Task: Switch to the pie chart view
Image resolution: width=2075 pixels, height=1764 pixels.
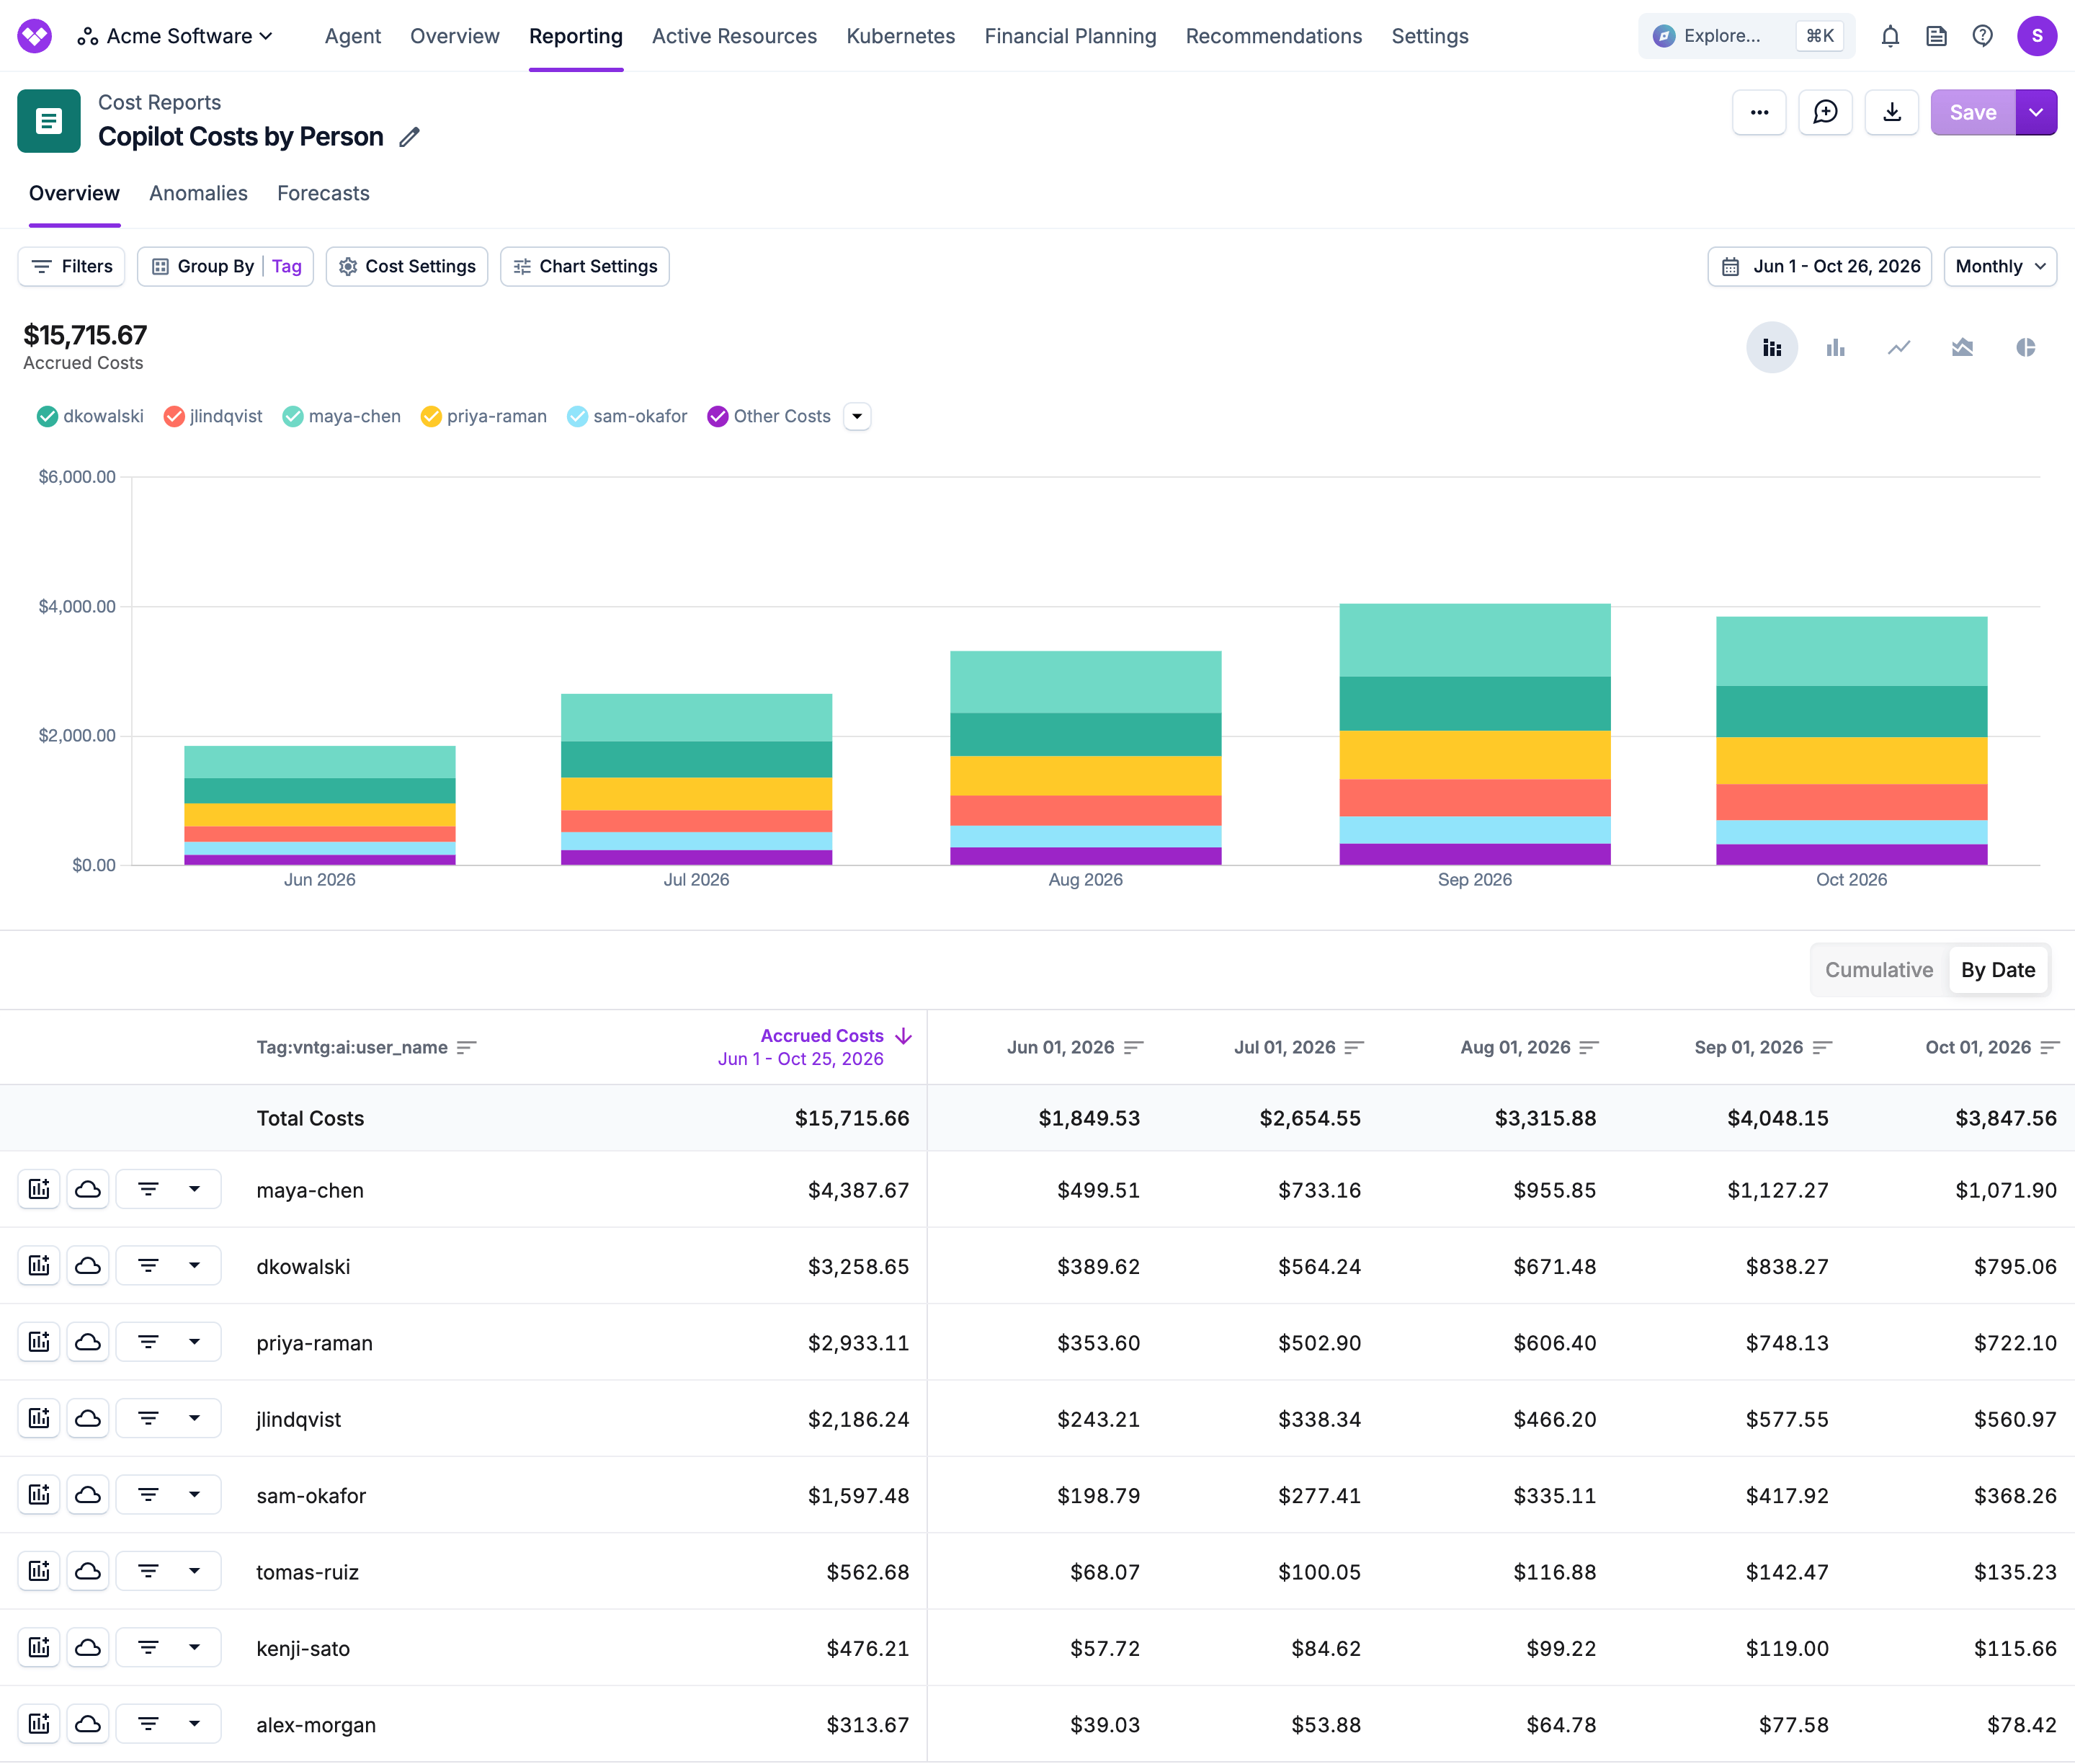Action: coord(2025,347)
